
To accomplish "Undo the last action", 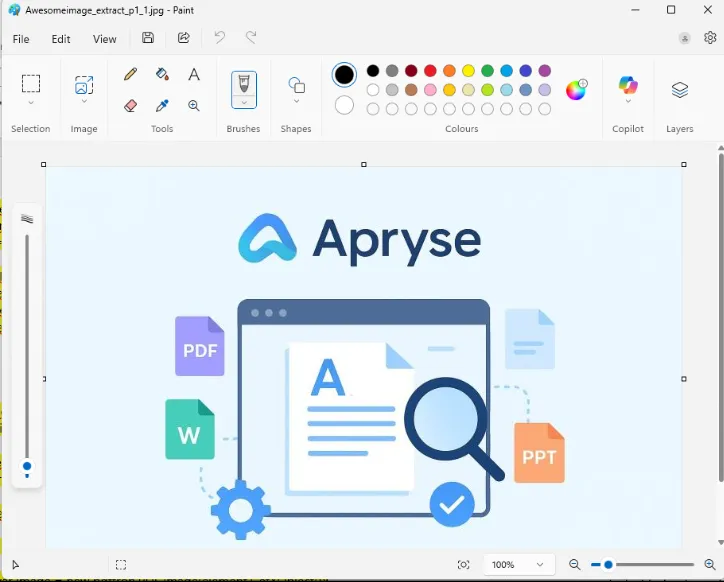I will click(x=220, y=38).
